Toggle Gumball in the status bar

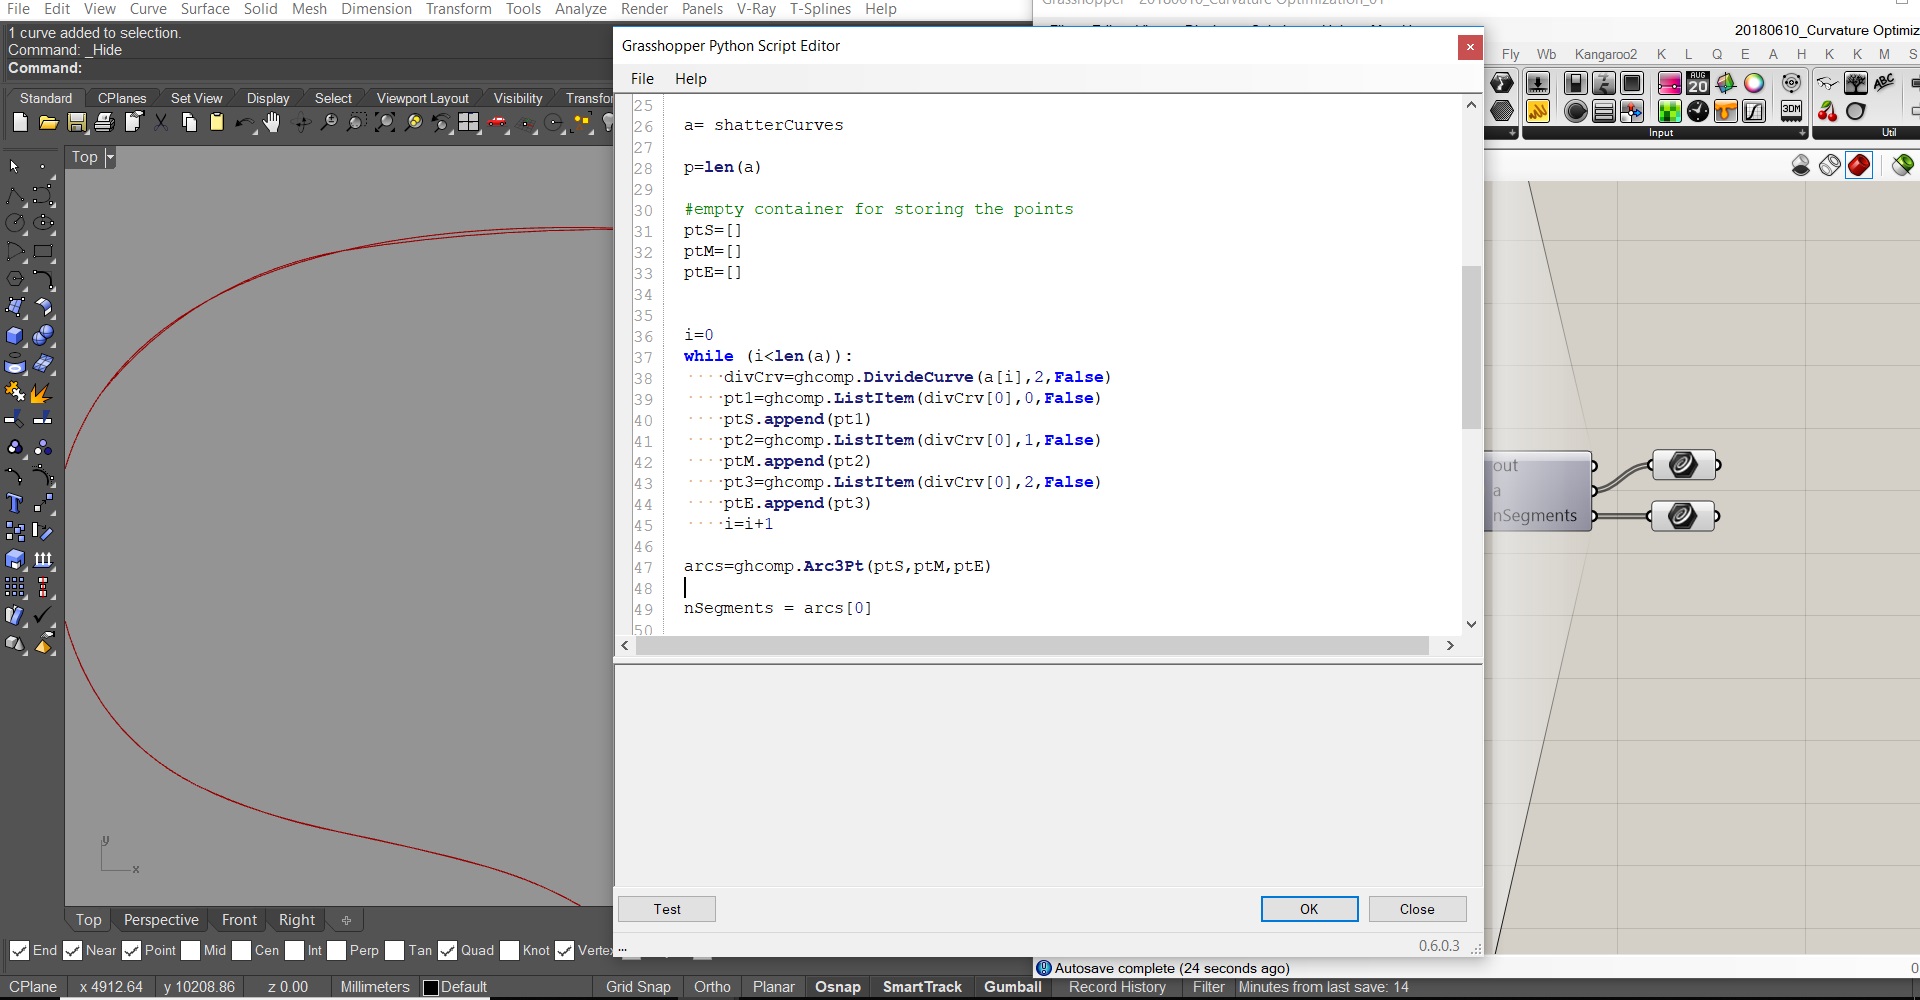tap(1012, 987)
